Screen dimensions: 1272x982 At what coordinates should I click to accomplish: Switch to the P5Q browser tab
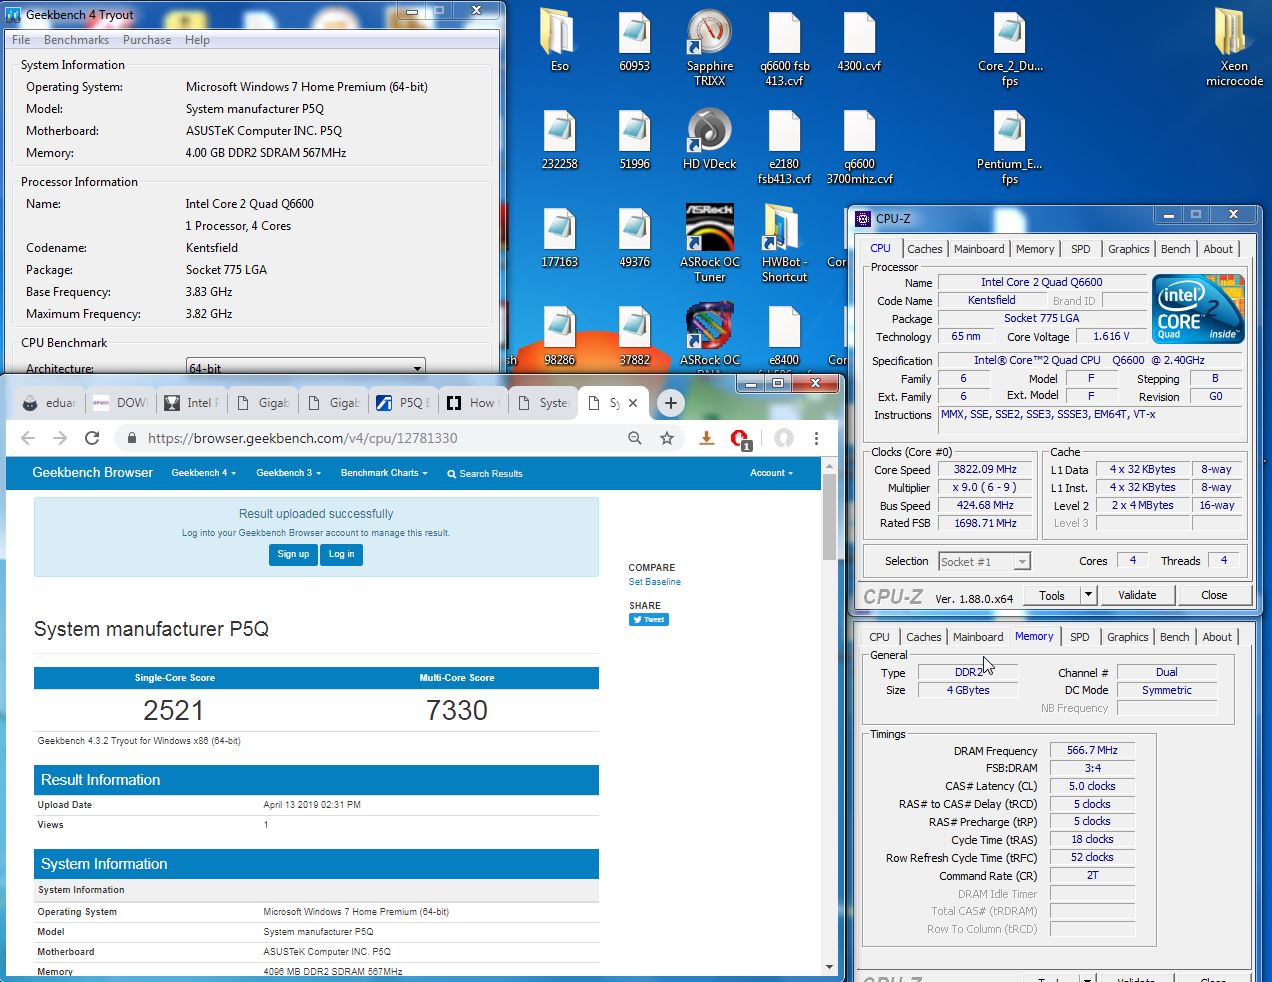click(x=403, y=403)
